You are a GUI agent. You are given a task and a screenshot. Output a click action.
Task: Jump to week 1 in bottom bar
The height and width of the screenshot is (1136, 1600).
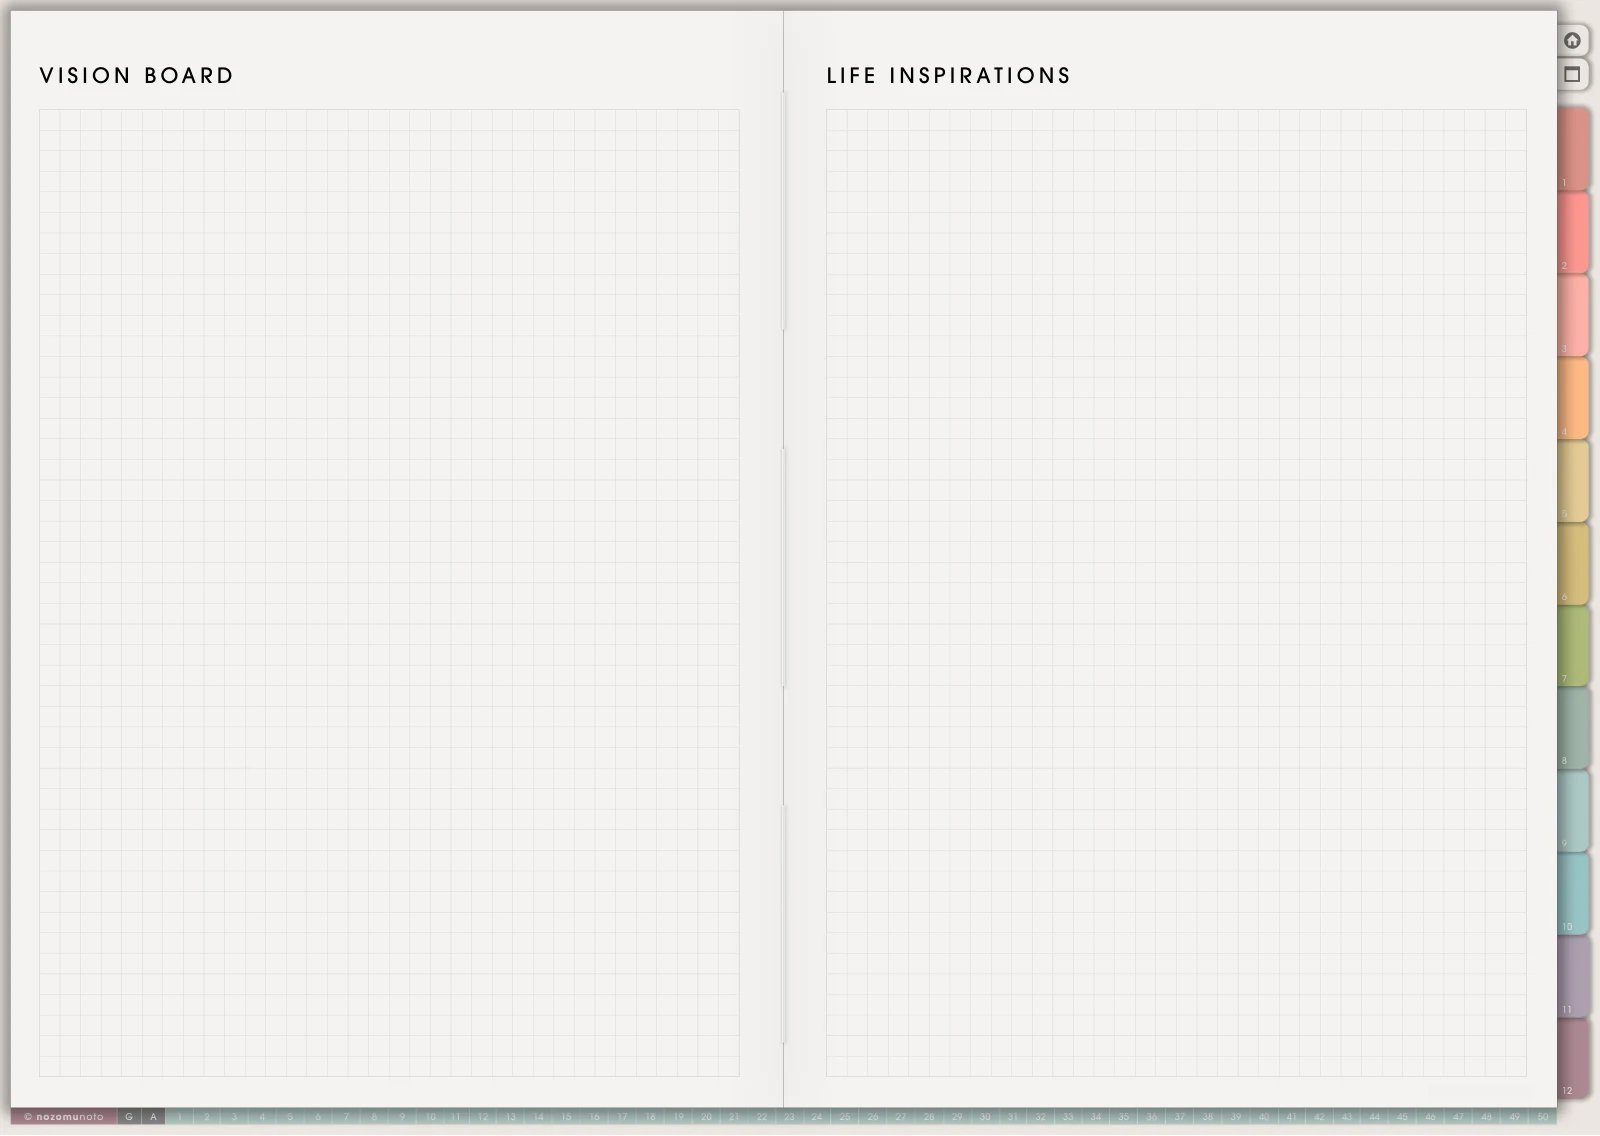tap(179, 1117)
